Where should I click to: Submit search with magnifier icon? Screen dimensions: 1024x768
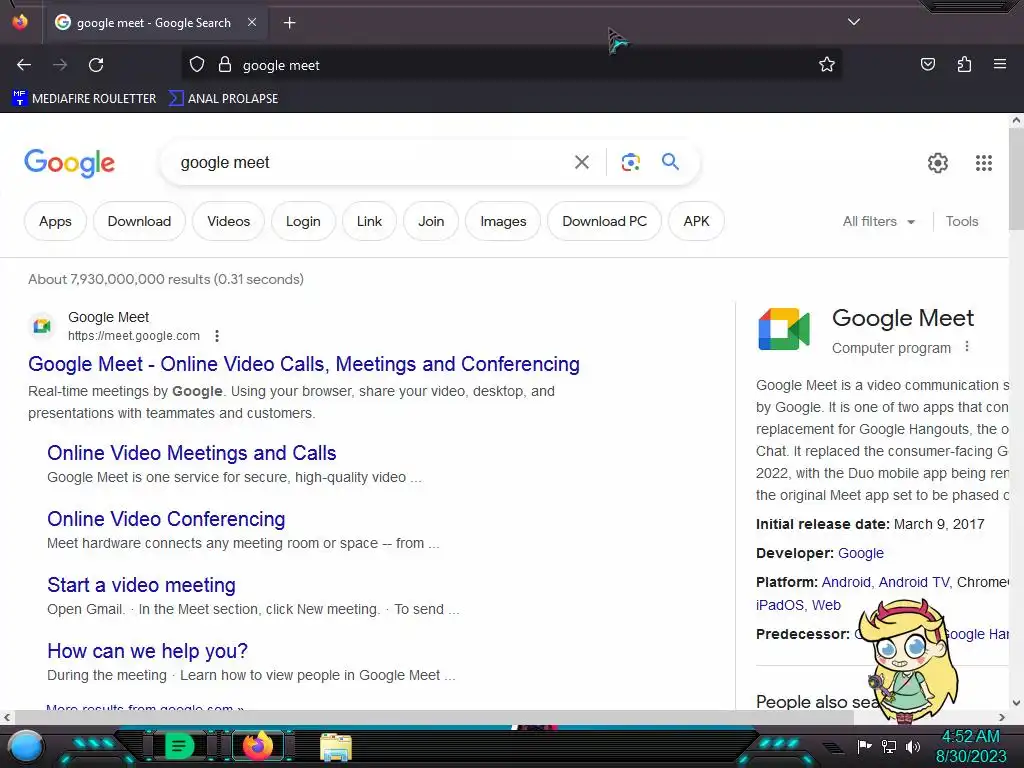670,162
